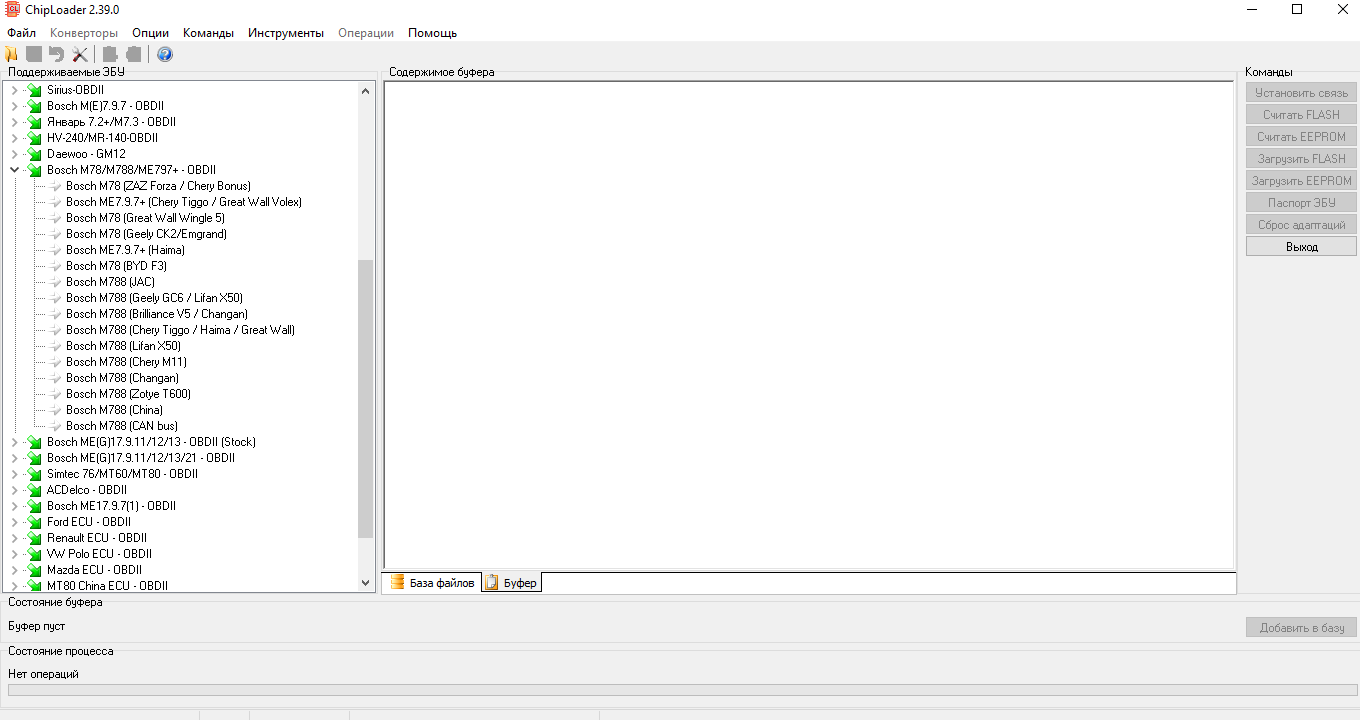Open the Опции menu

click(x=150, y=33)
